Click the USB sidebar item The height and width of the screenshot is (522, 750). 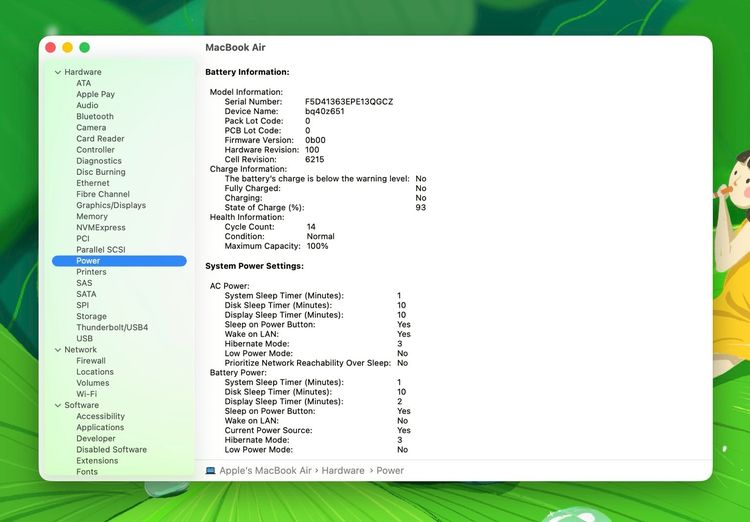tap(84, 338)
